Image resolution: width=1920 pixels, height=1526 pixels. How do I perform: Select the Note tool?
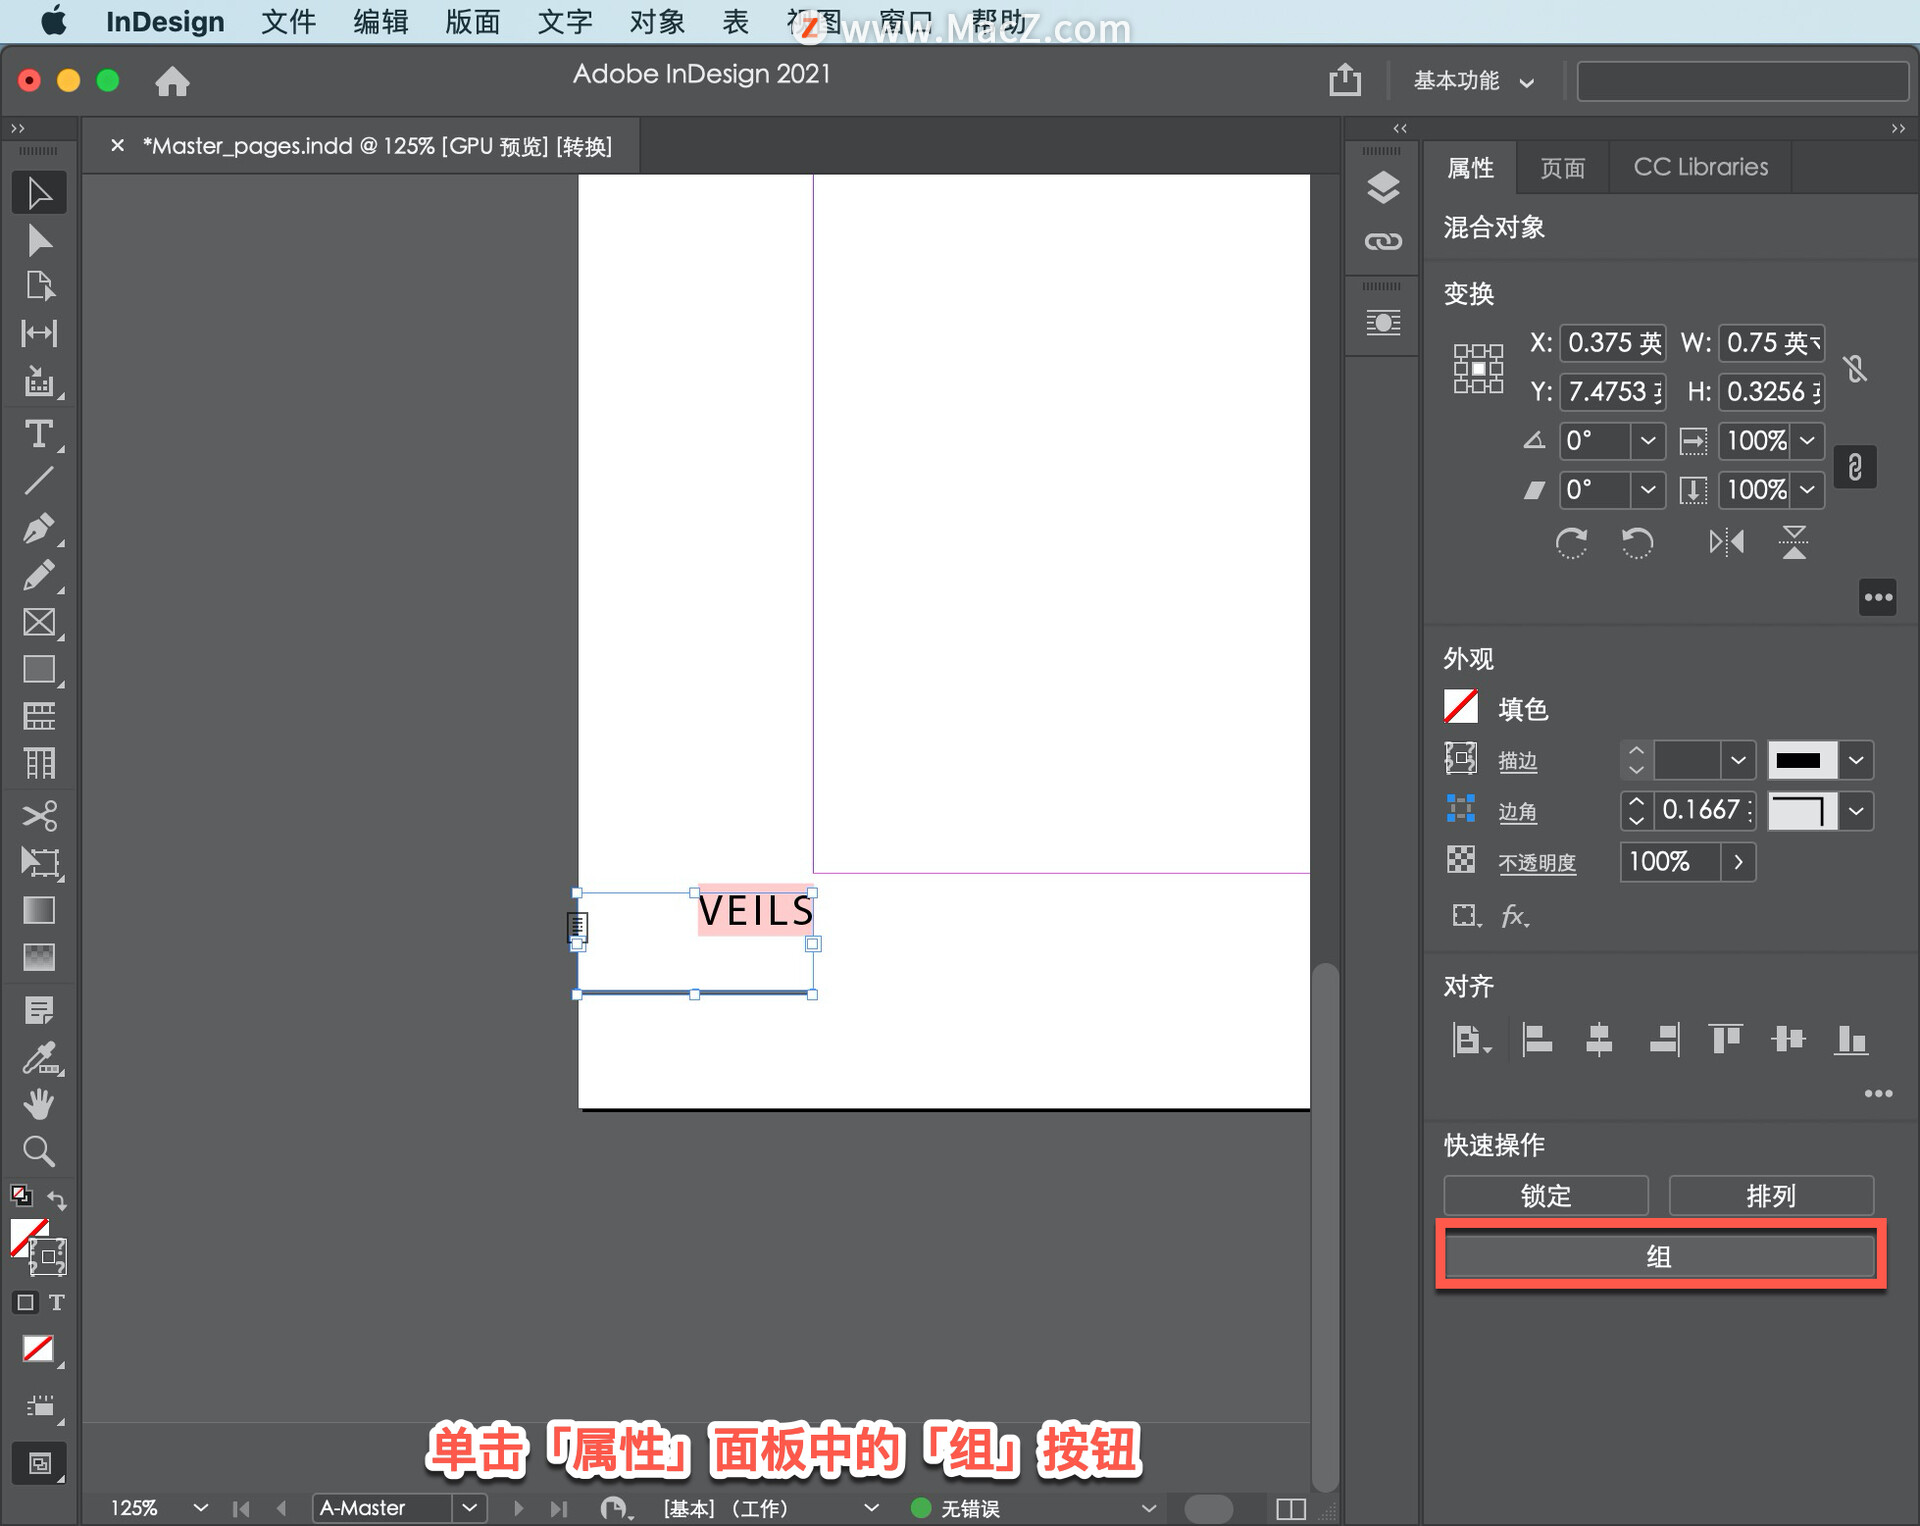point(39,1010)
